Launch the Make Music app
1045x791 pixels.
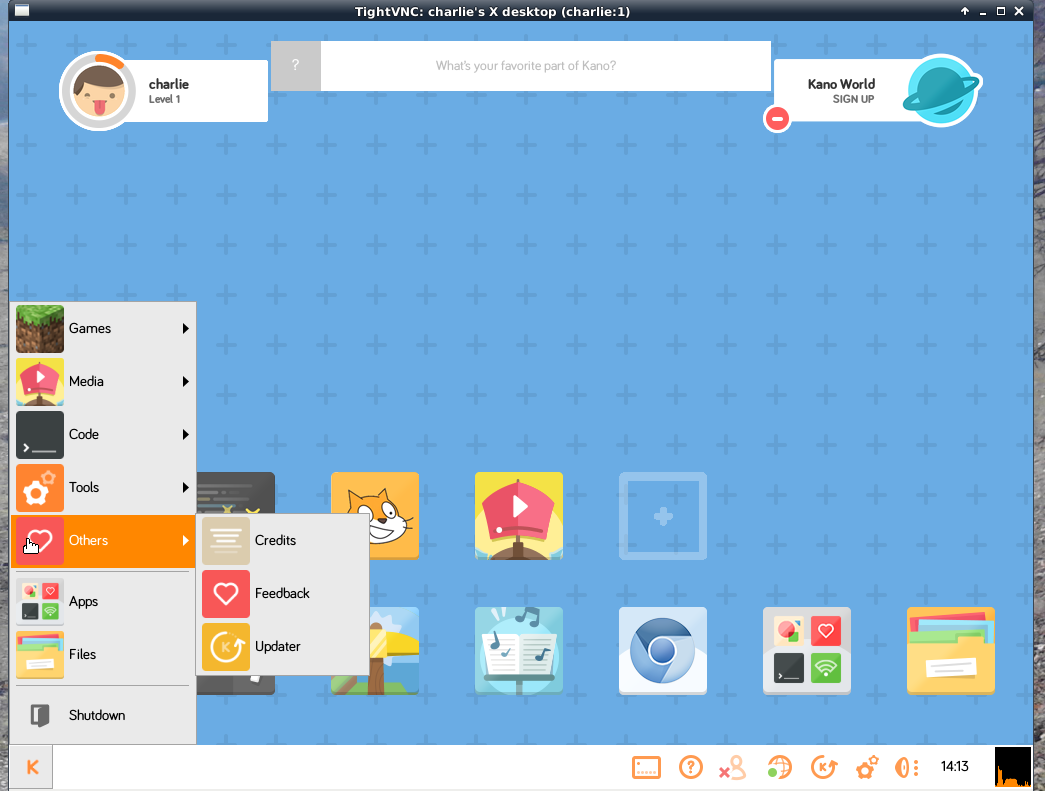(519, 650)
